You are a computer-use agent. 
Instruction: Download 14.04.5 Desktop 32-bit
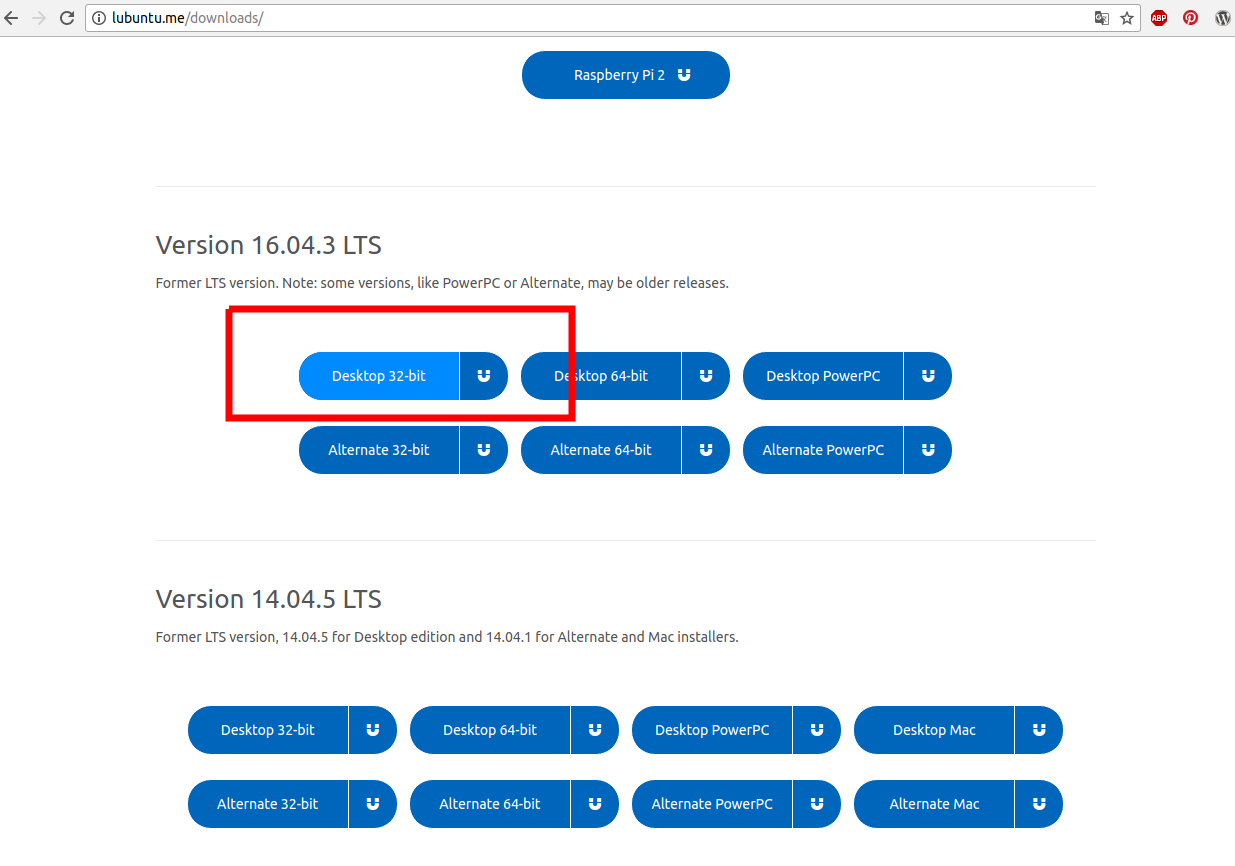tap(268, 730)
